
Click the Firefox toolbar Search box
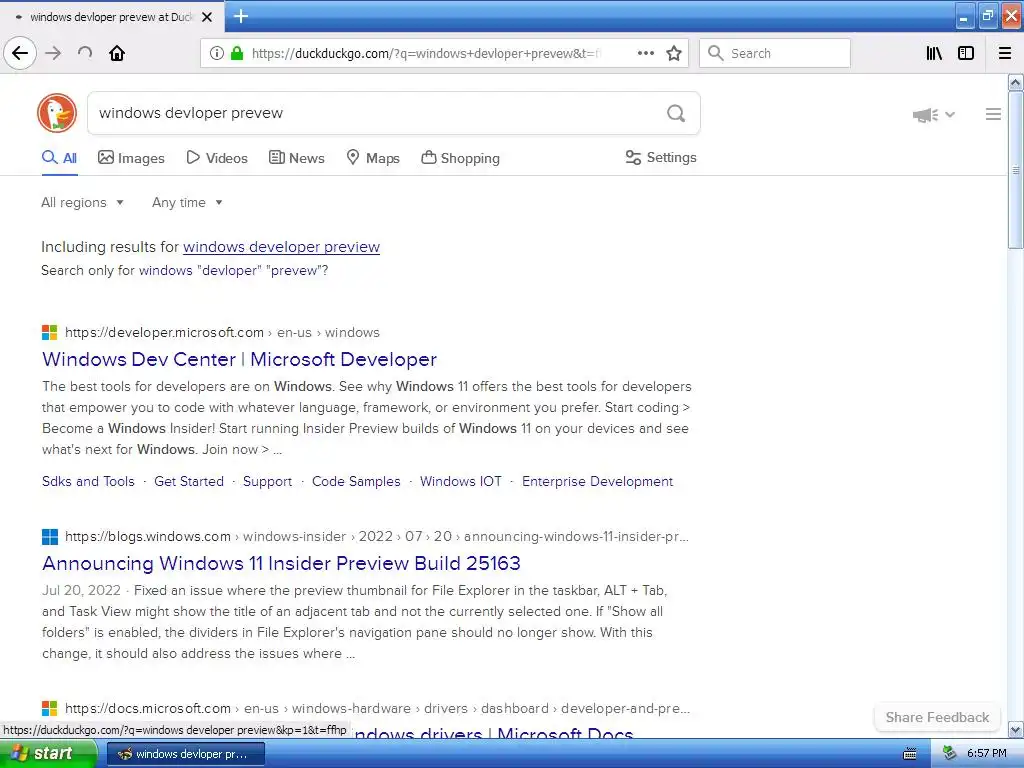tap(775, 53)
